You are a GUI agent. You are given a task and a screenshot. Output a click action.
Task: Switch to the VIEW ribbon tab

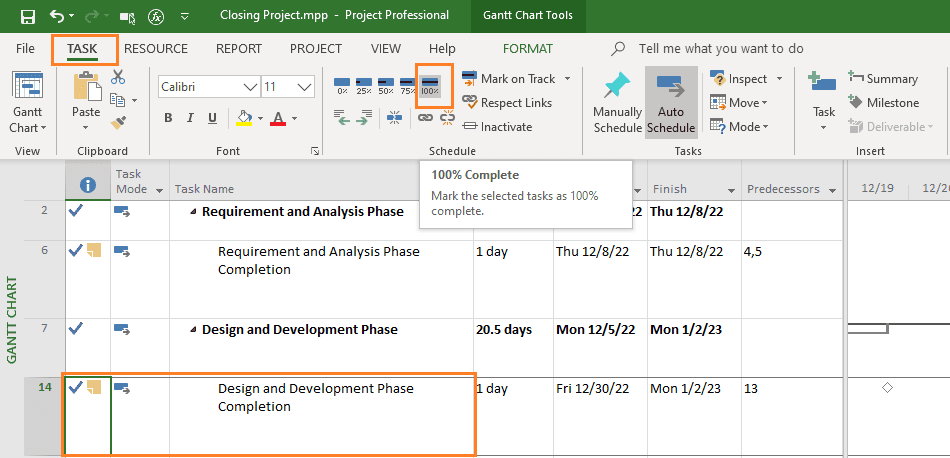[386, 48]
